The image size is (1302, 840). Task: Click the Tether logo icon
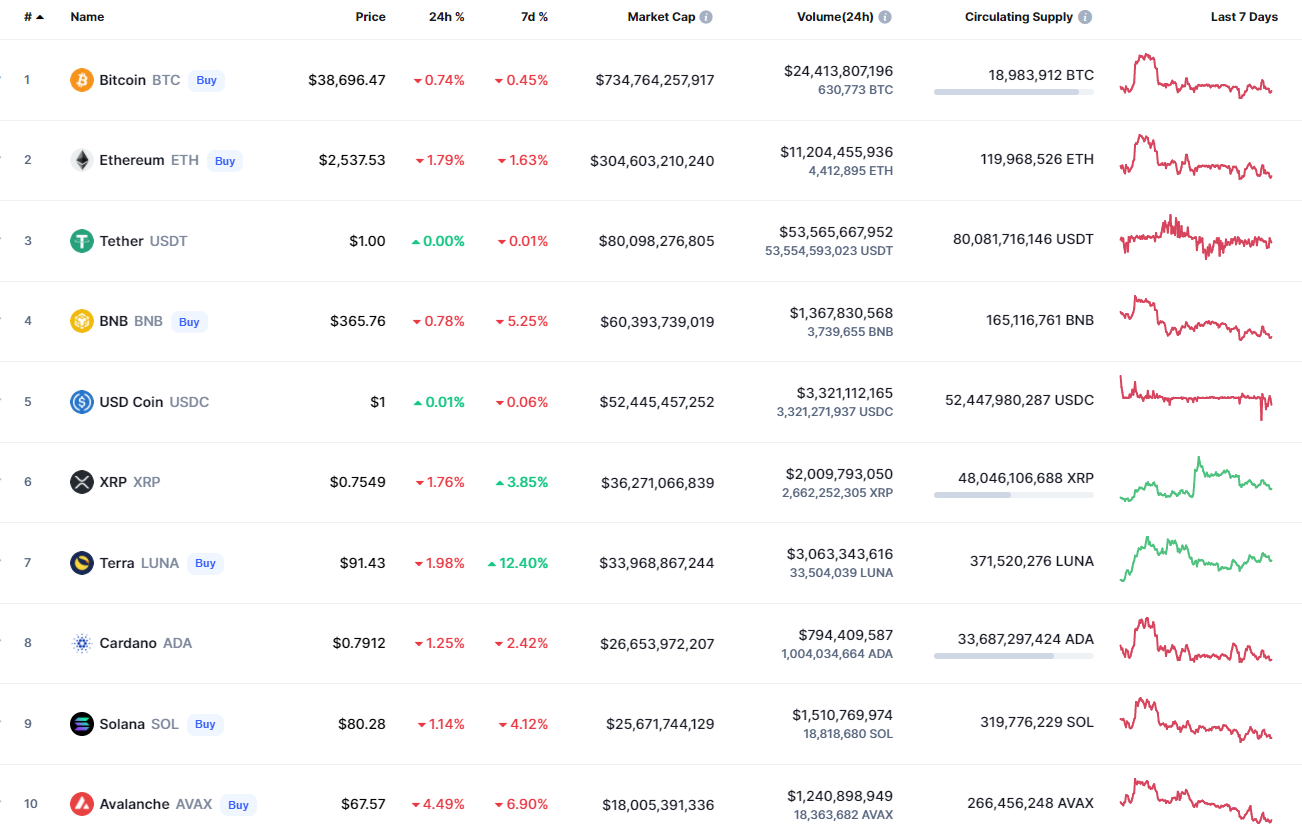point(82,241)
